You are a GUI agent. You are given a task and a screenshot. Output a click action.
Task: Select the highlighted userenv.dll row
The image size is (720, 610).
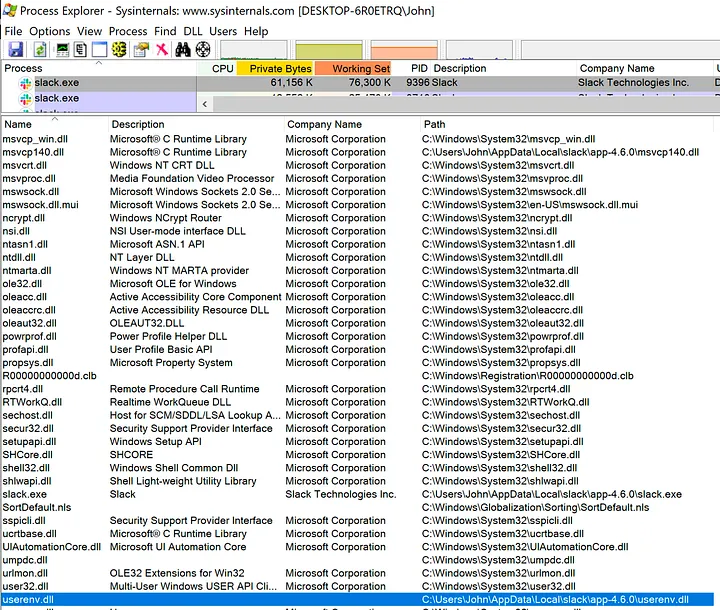(x=28, y=599)
